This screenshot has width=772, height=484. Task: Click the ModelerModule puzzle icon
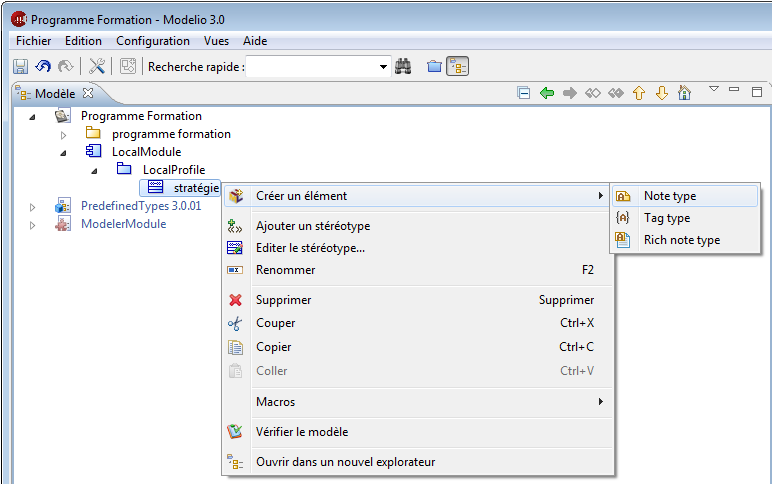click(x=63, y=224)
